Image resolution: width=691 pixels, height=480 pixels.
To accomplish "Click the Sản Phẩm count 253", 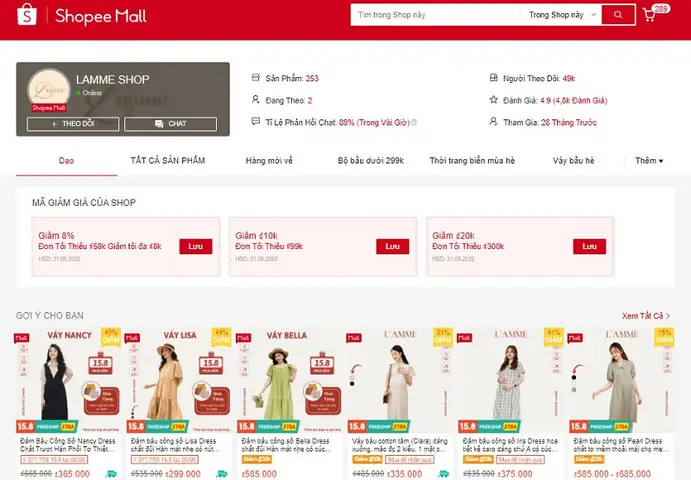I will point(312,78).
